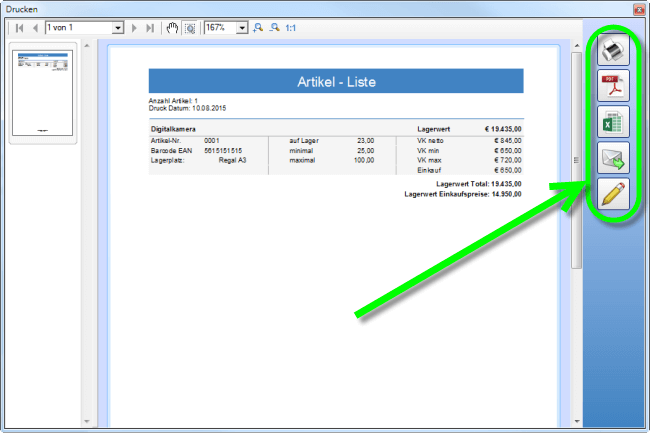Click 'Anzahl Artikel: 1' text

click(173, 101)
